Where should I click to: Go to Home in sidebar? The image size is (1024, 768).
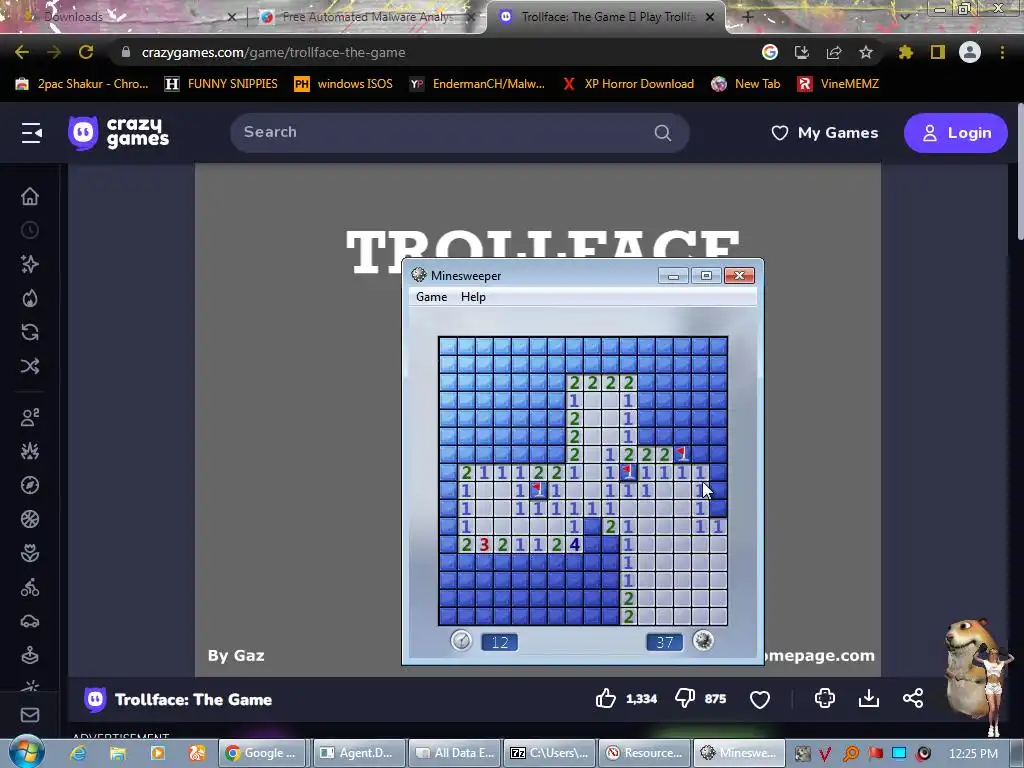pos(30,196)
